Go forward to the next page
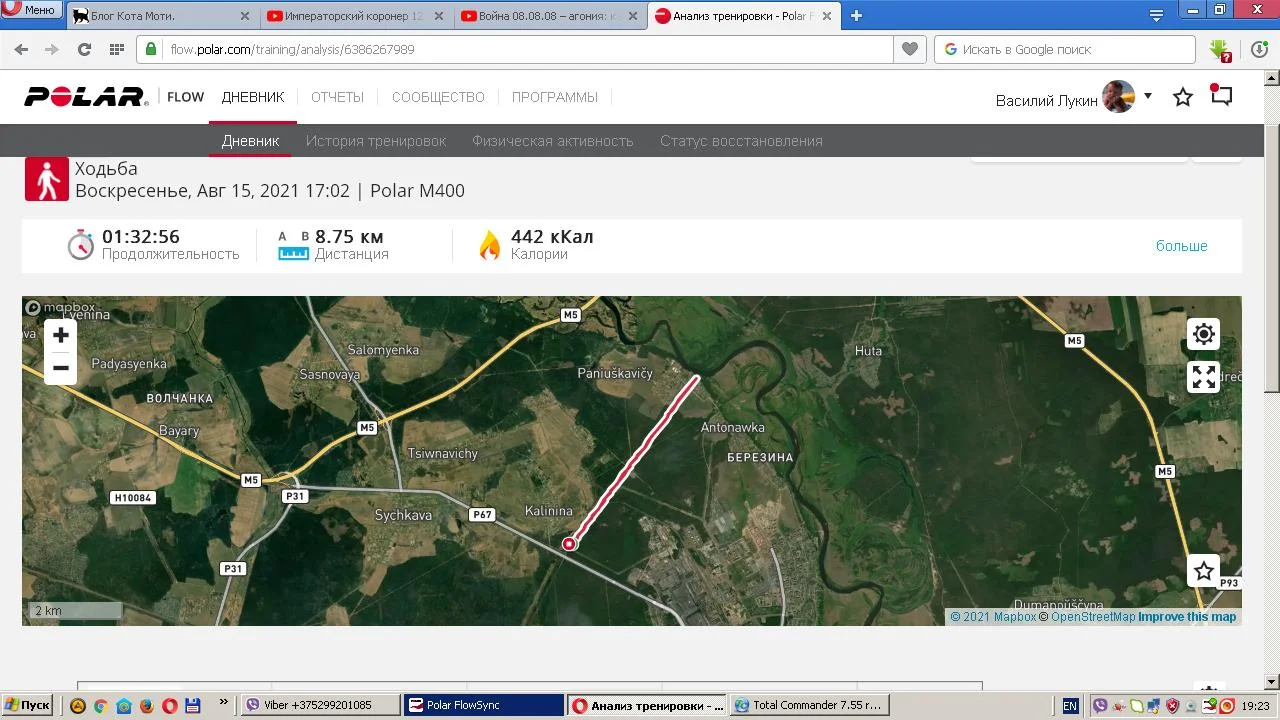Image resolution: width=1280 pixels, height=720 pixels. pos(52,49)
